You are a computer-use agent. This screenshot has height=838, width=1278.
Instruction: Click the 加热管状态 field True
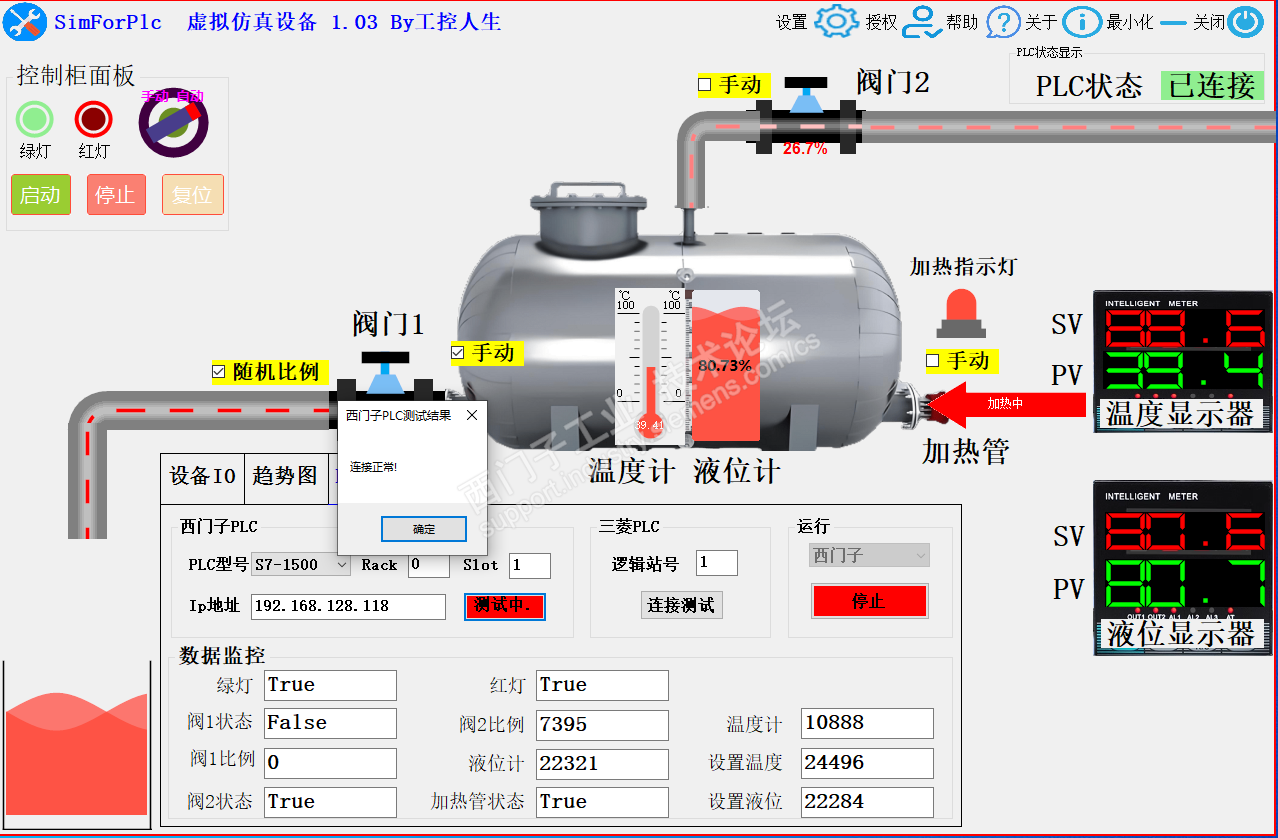(x=602, y=802)
